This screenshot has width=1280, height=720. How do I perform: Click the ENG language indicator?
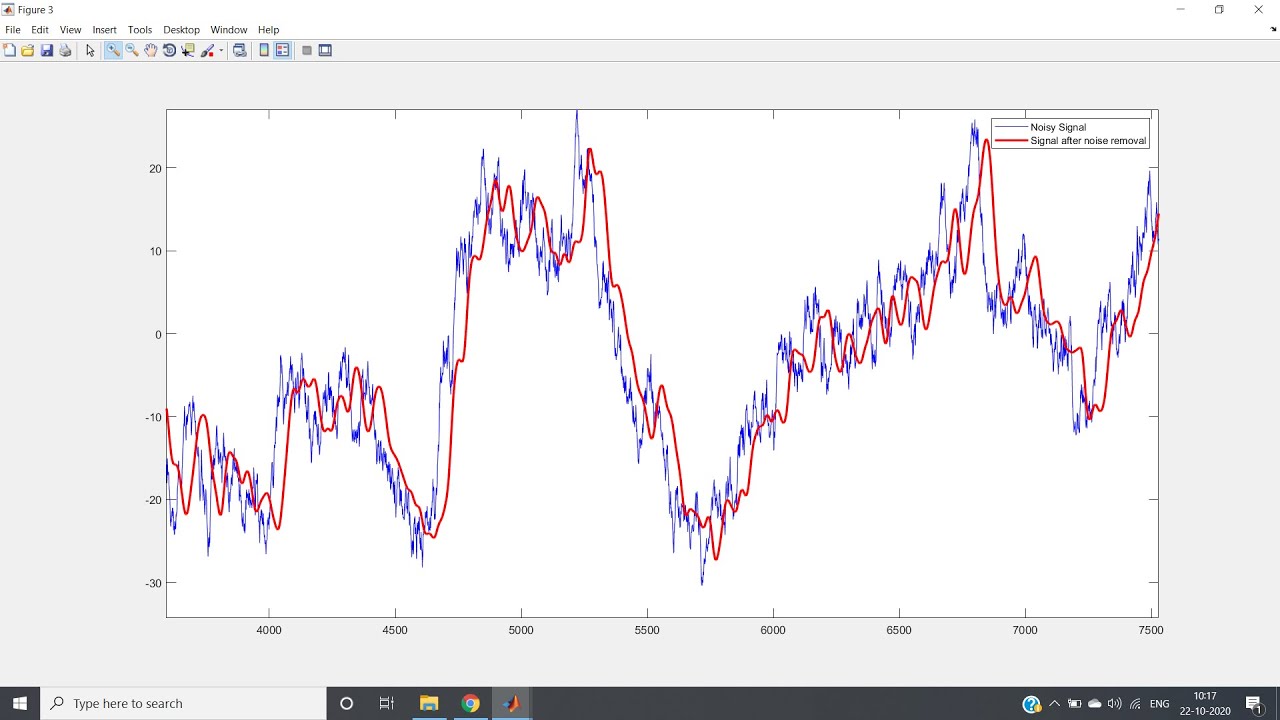(1160, 704)
